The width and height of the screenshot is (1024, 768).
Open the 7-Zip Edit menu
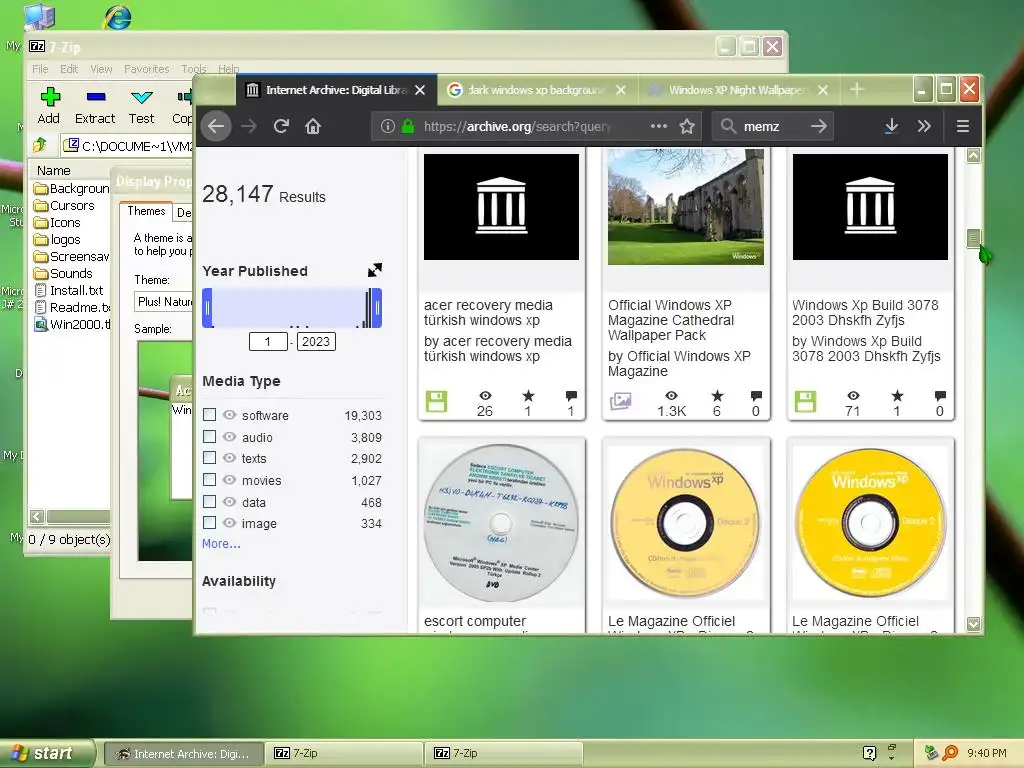[69, 69]
